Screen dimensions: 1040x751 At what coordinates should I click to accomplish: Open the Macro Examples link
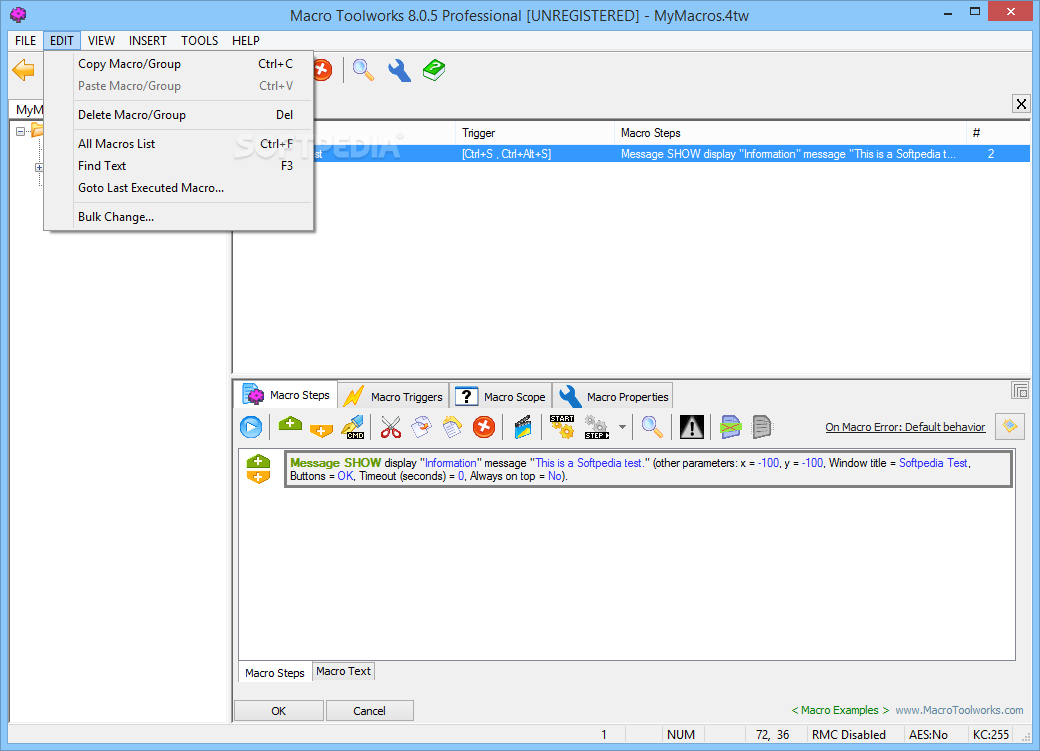point(840,710)
